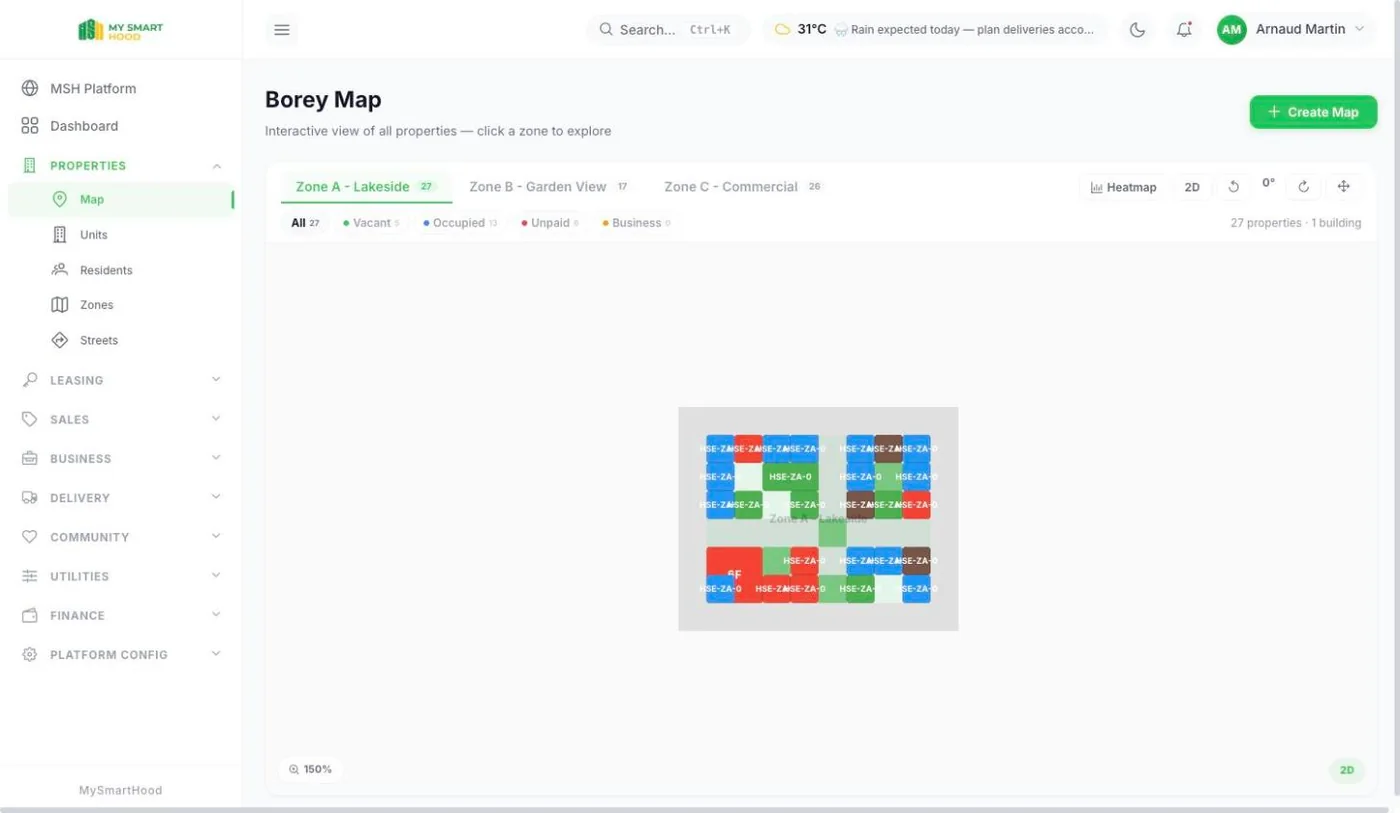Click the four-arrow pan map icon

point(1344,187)
